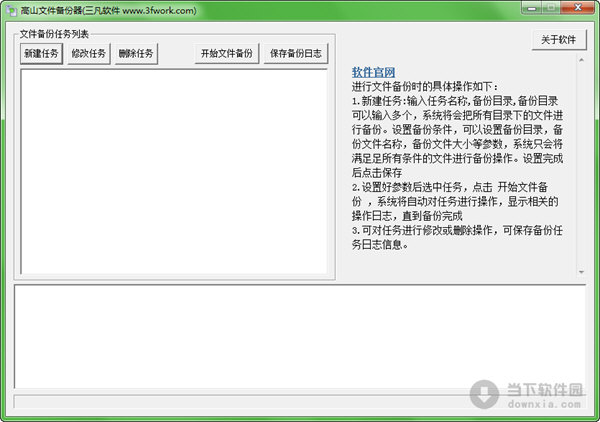The height and width of the screenshot is (422, 600).
Task: Click 保存备份日志 to save the log
Action: point(296,54)
